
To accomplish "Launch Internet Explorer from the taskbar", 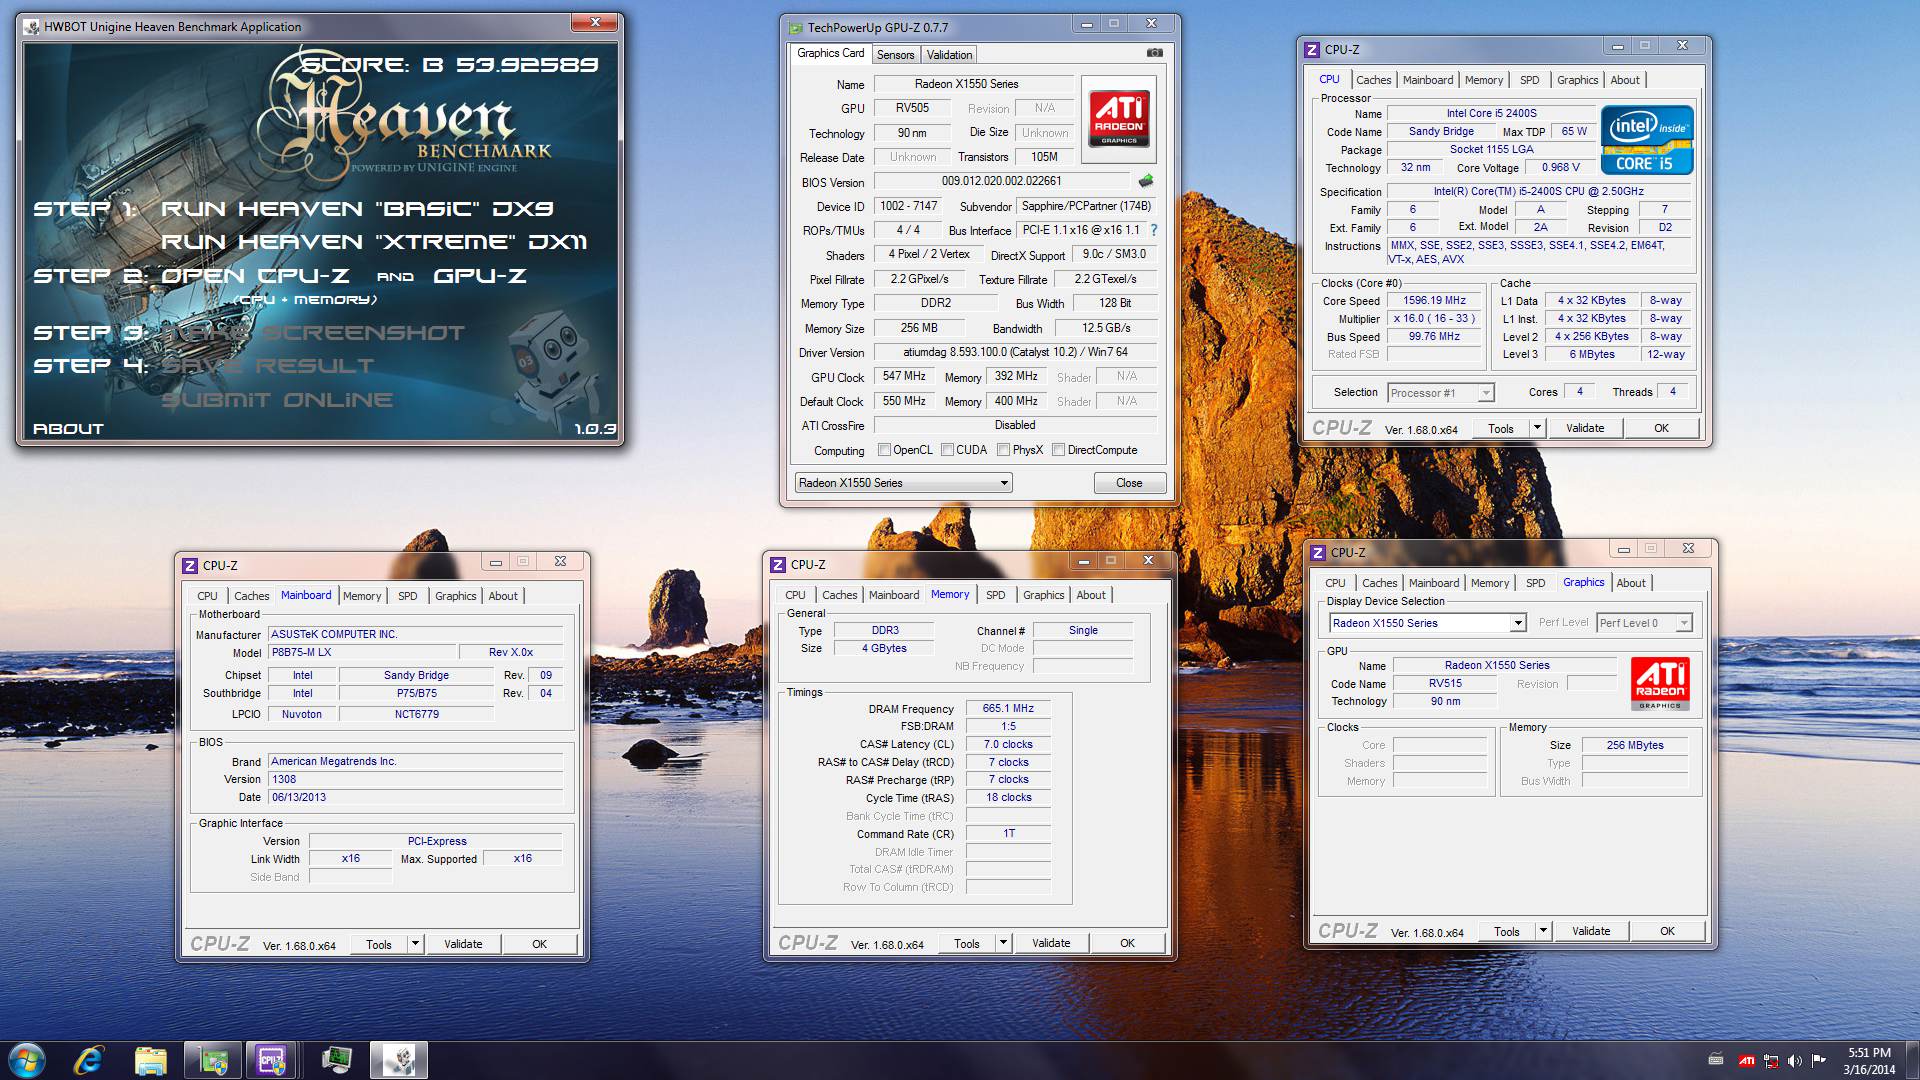I will (x=89, y=1060).
